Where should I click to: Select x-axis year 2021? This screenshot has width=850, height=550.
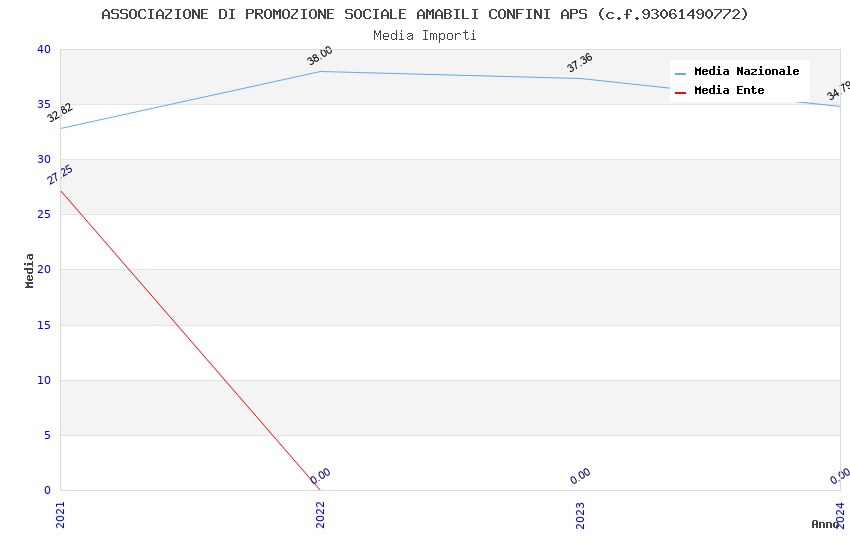point(60,515)
